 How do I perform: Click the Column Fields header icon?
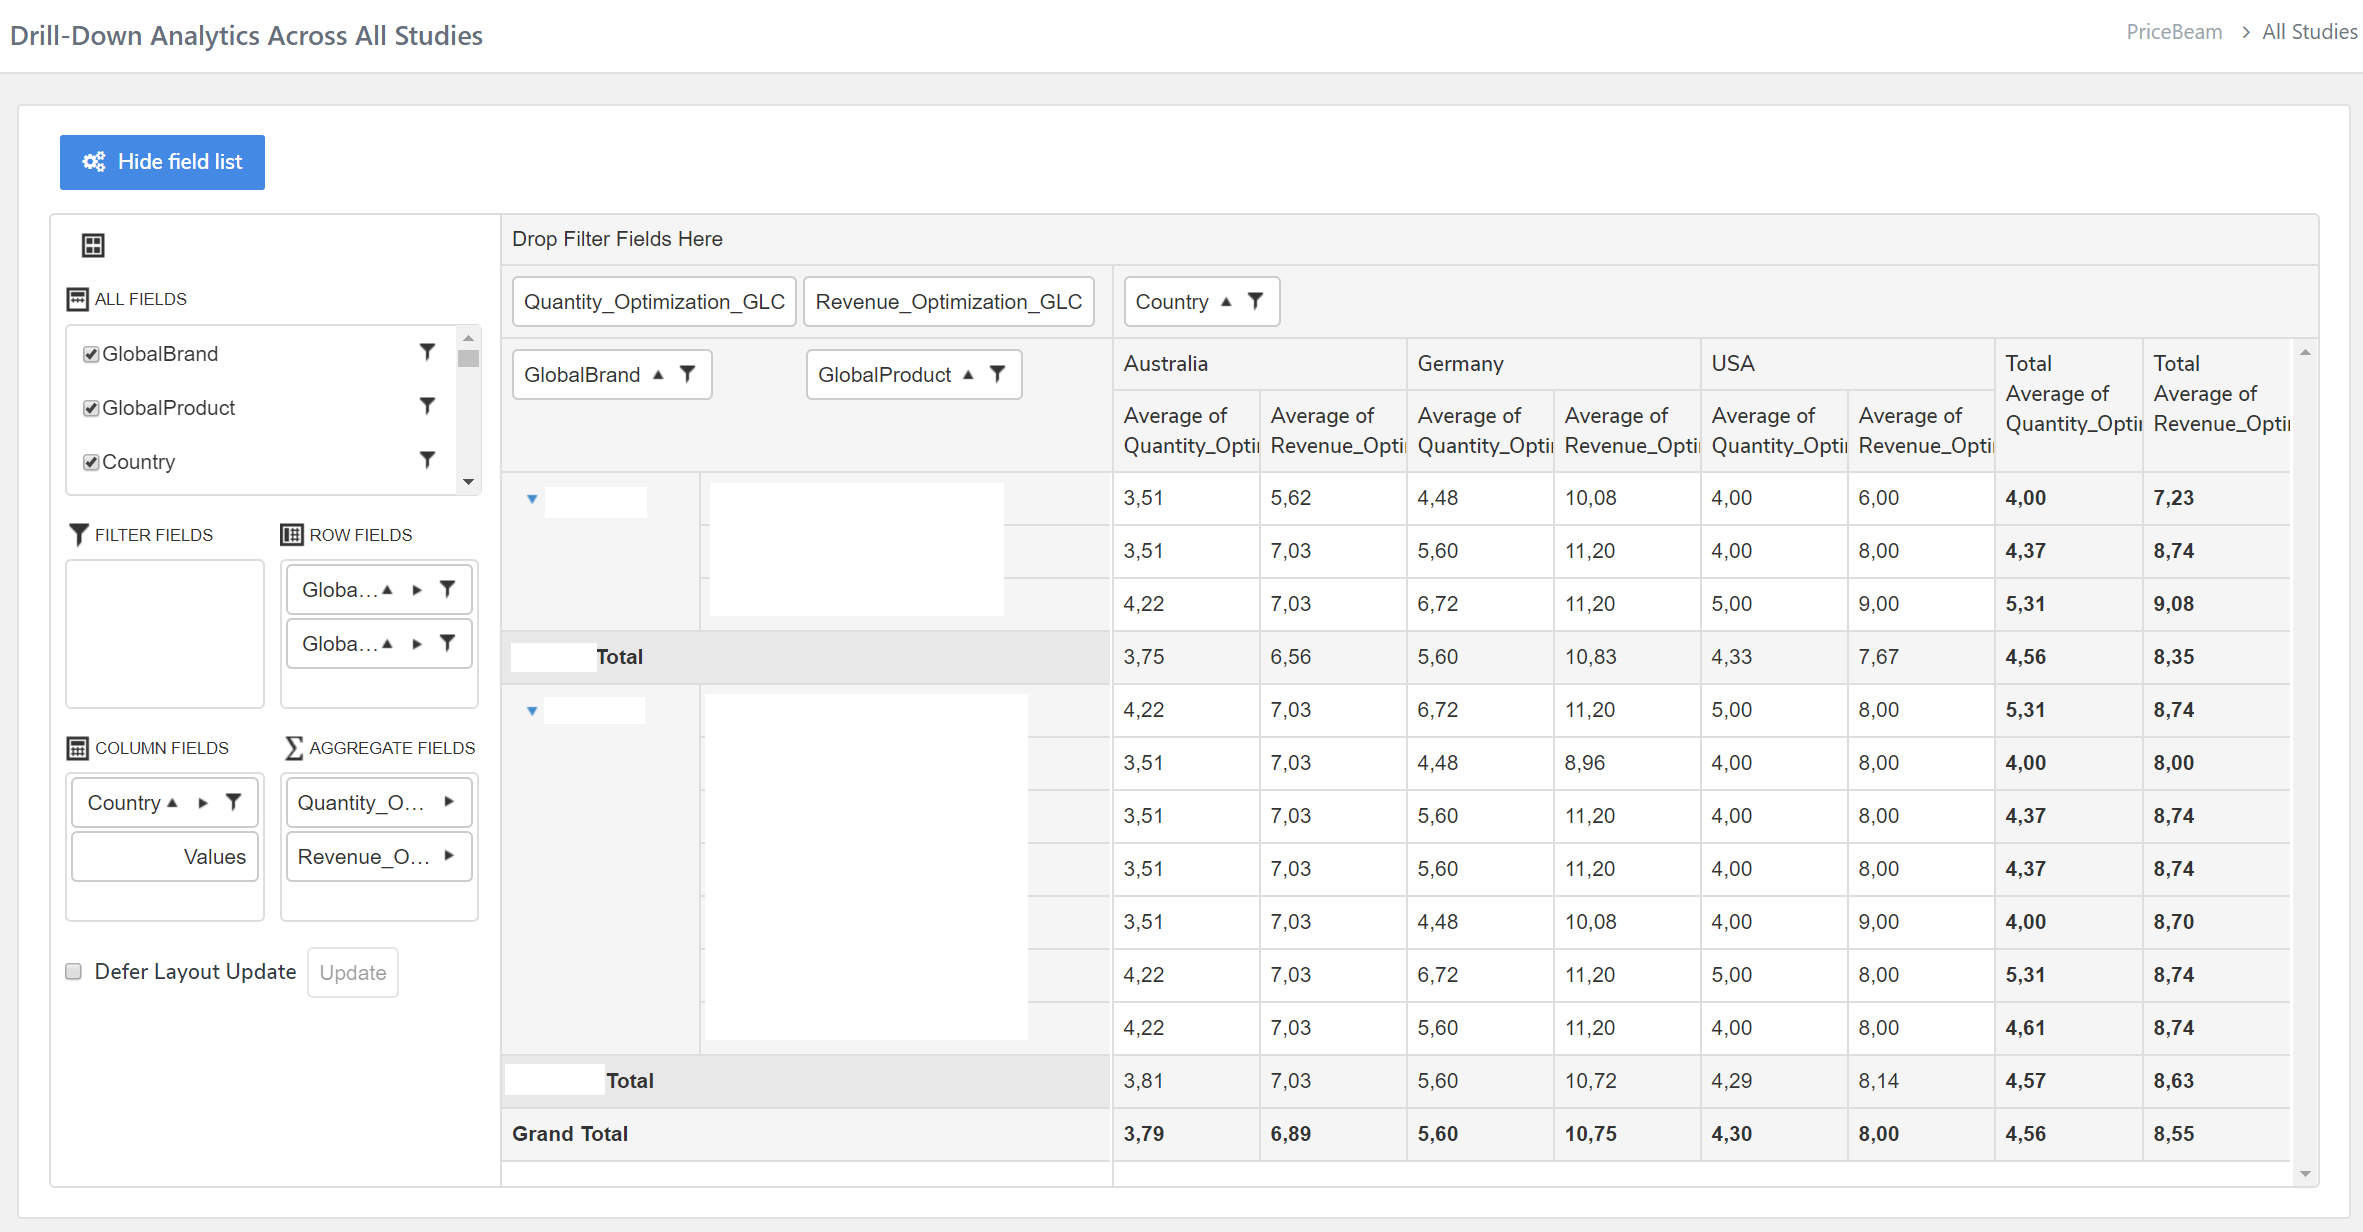77,748
